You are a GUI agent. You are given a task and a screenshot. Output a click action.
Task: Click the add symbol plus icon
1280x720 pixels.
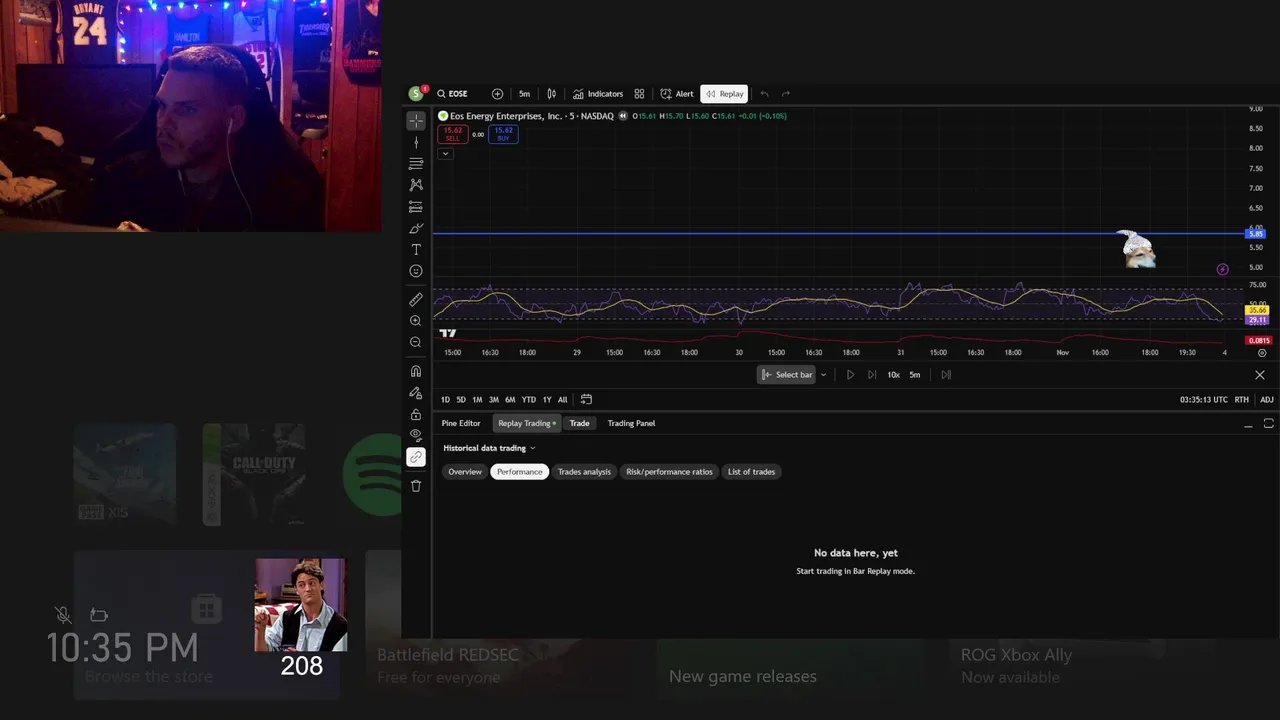[x=497, y=94]
